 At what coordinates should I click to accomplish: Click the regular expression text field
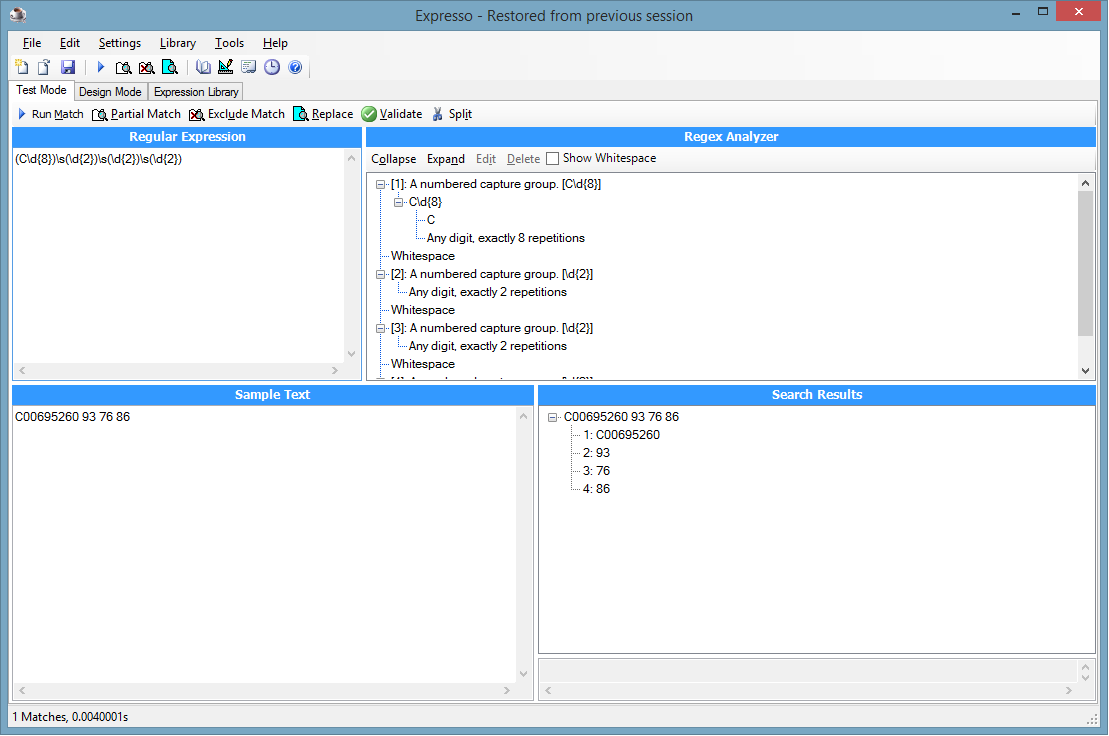178,255
